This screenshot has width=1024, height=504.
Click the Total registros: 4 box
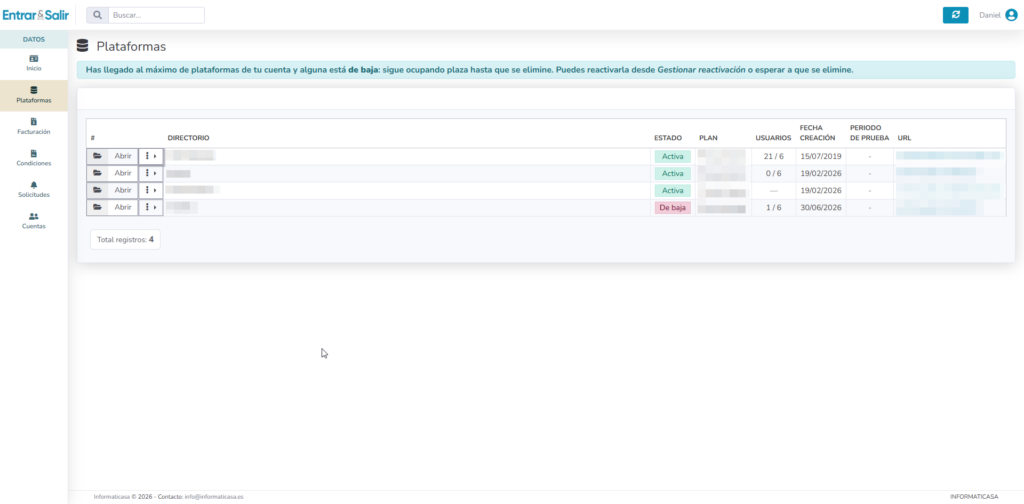125,240
